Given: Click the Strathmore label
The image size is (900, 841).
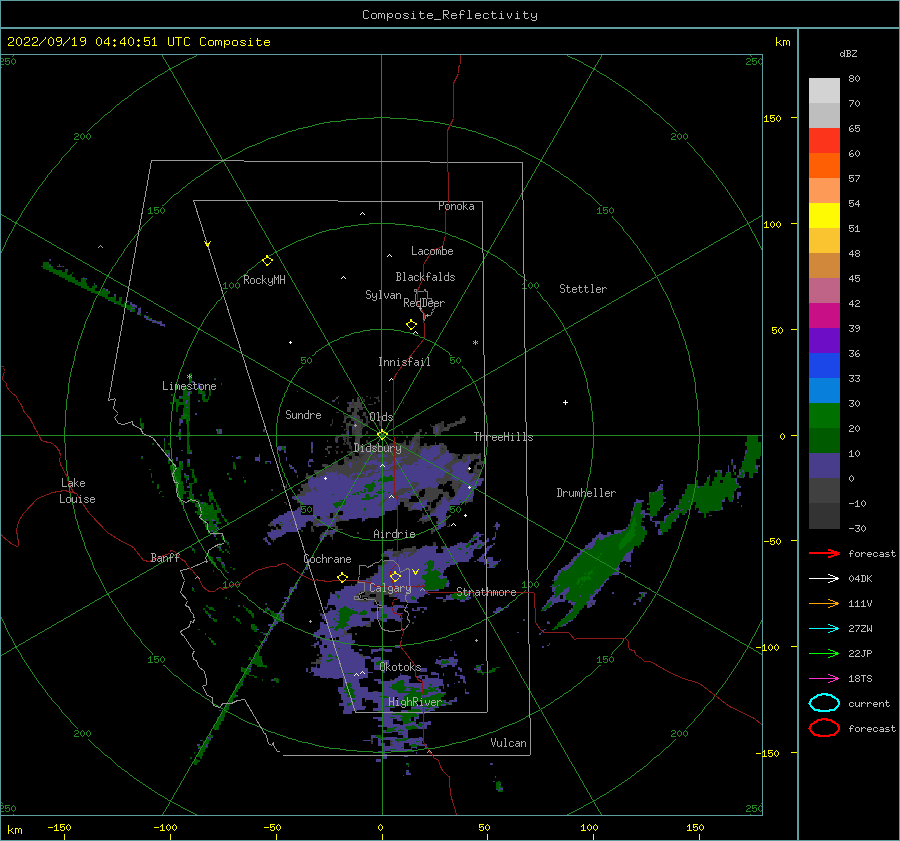Looking at the screenshot, I should click(x=486, y=592).
